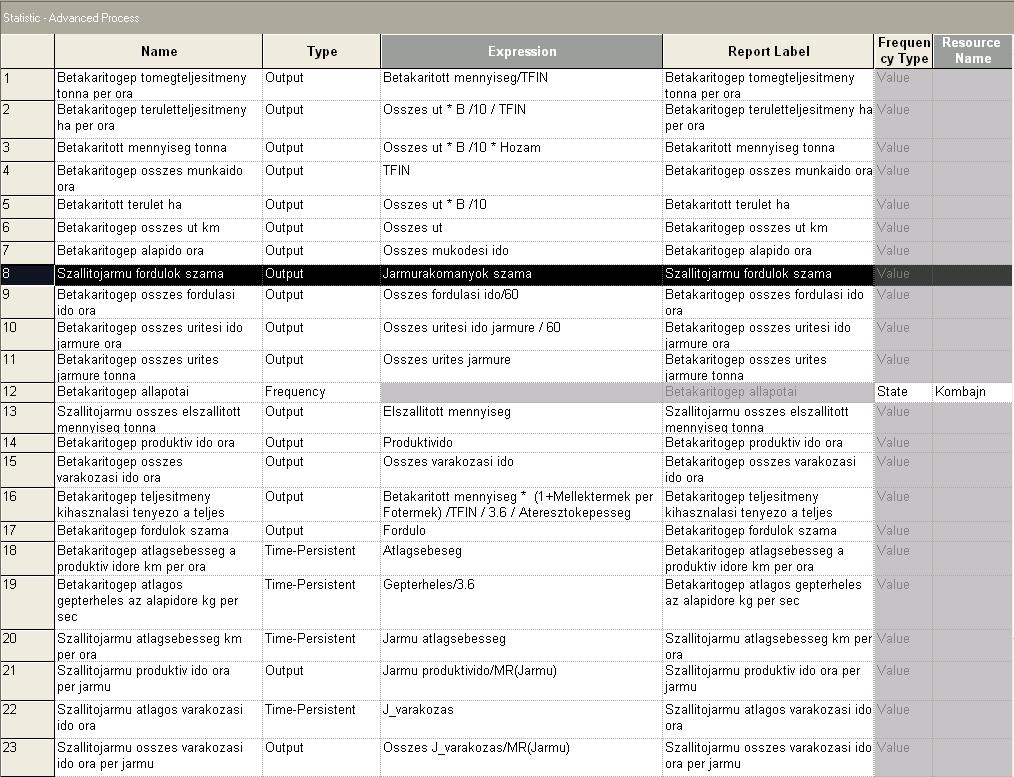The height and width of the screenshot is (777, 1014).
Task: Click 'Time-Persistent' type cell in row 22
Action: (x=321, y=719)
